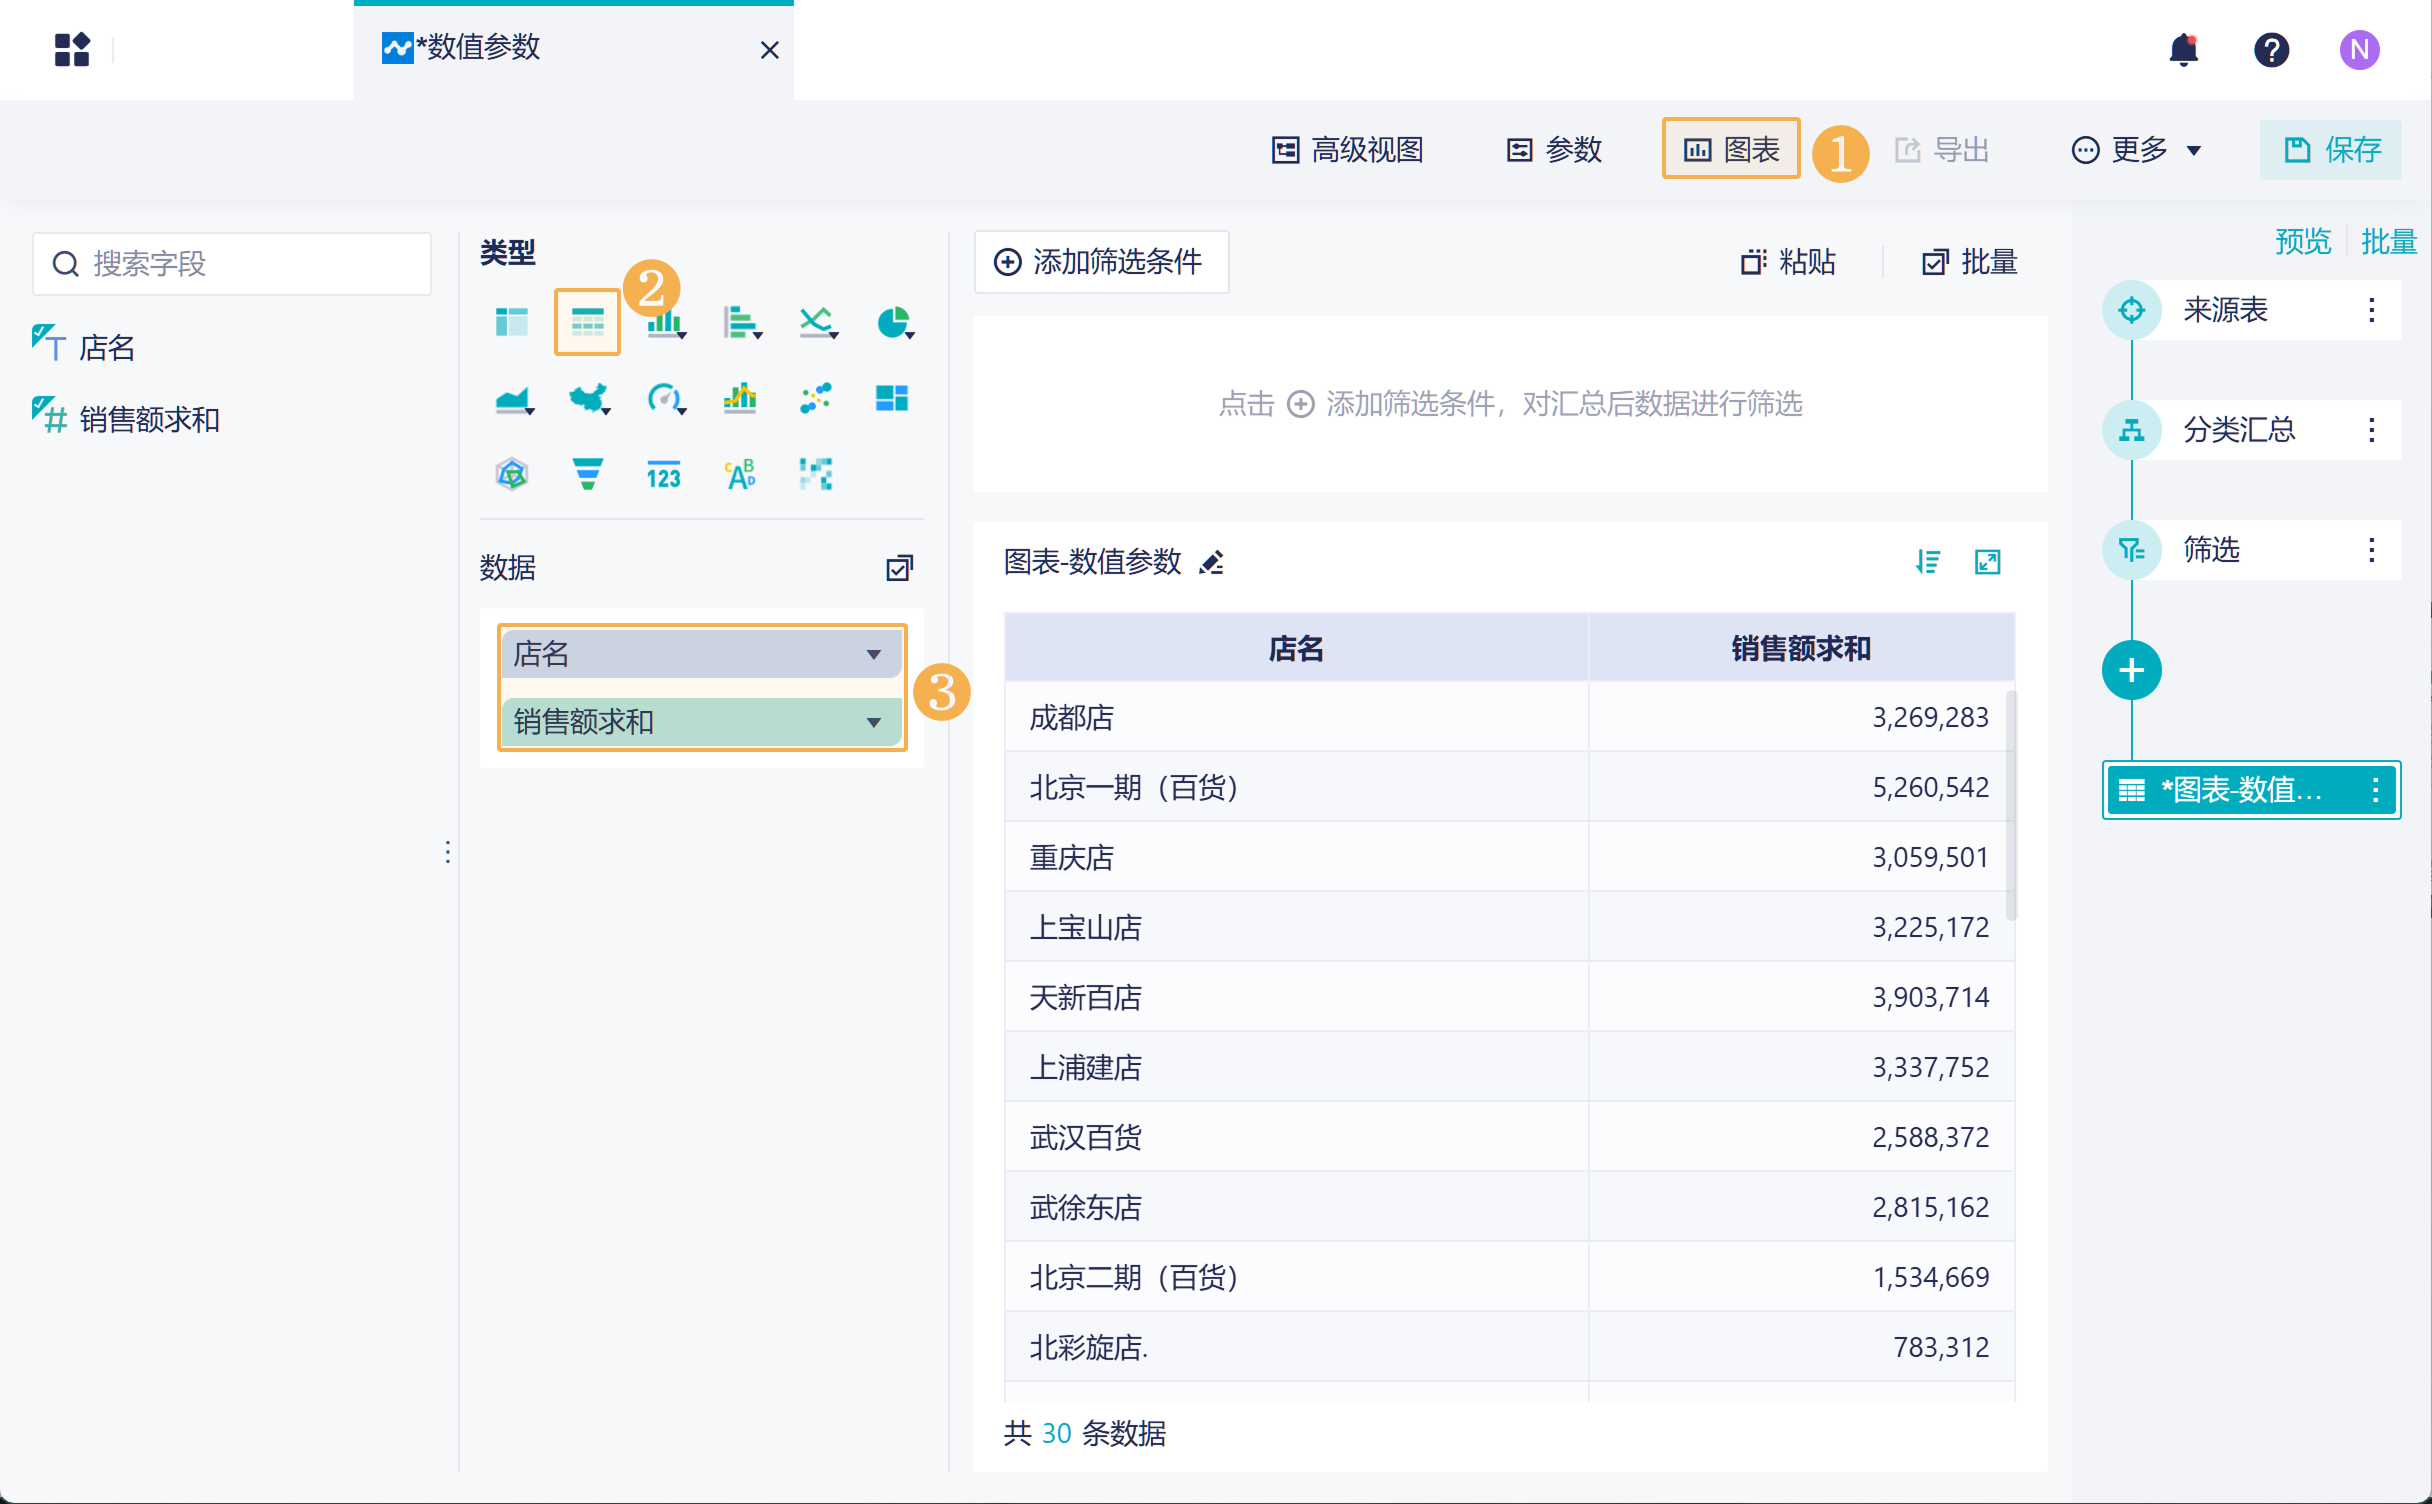Image resolution: width=2432 pixels, height=1504 pixels.
Task: Click the 保存 save button
Action: point(2331,150)
